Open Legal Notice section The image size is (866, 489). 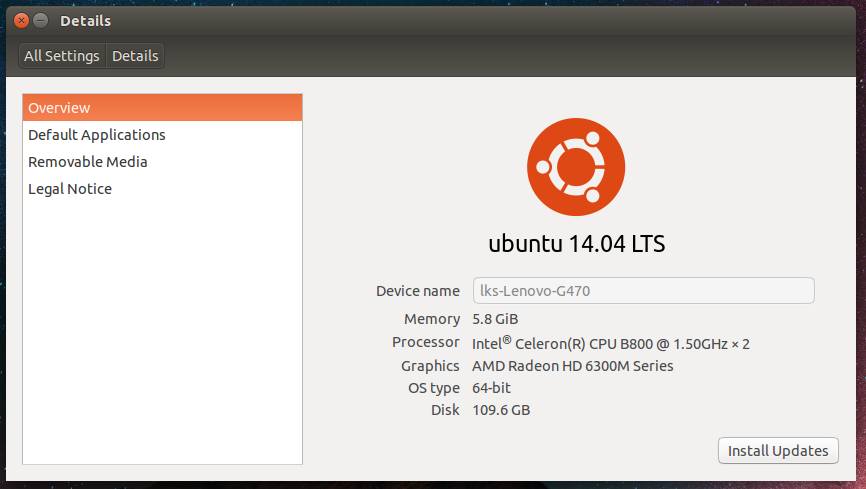[x=162, y=189]
